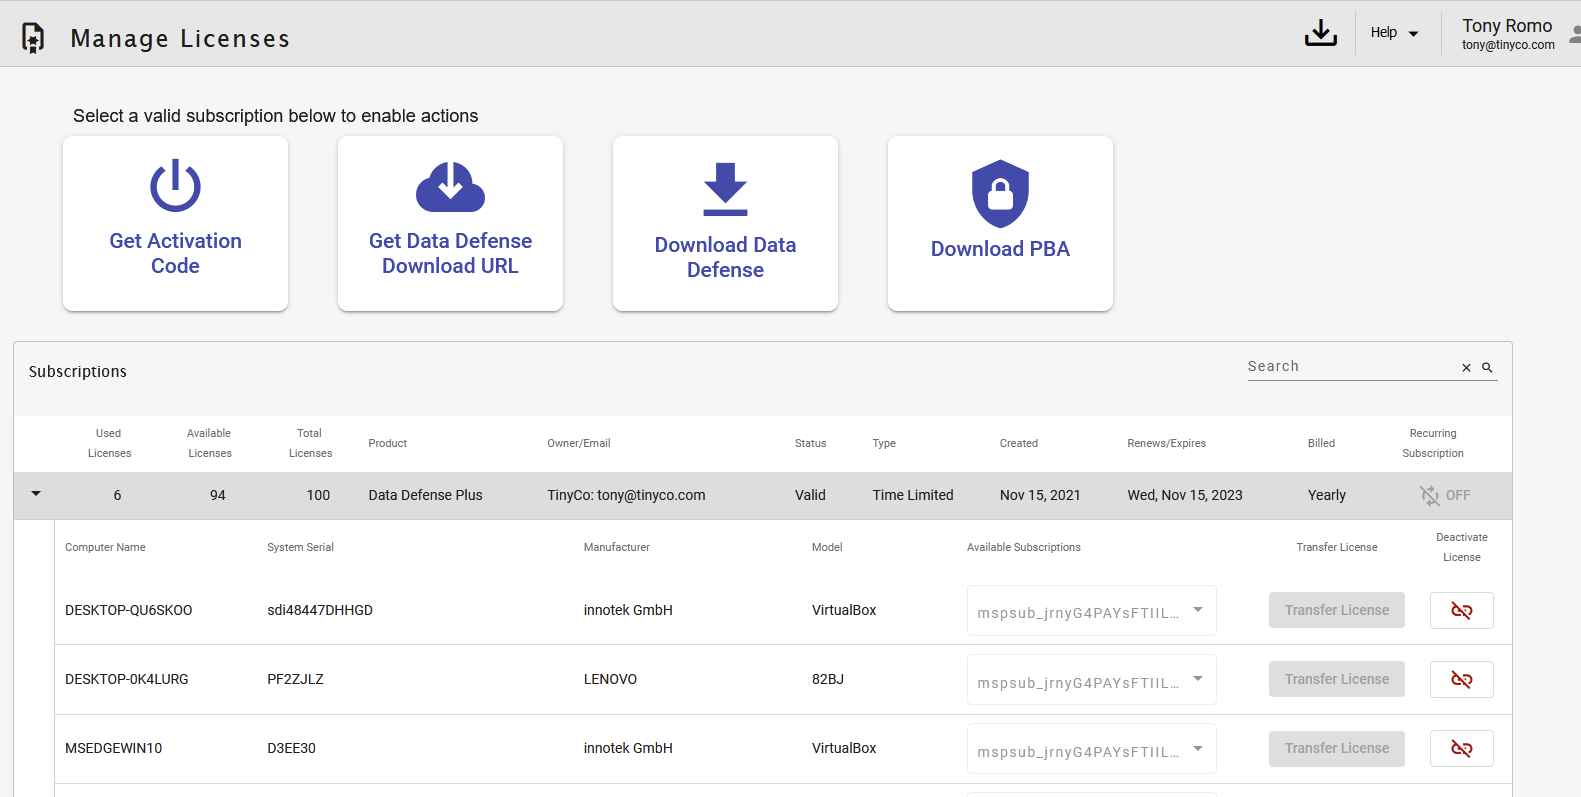1581x797 pixels.
Task: Click the System Serial column header
Action: [x=300, y=547]
